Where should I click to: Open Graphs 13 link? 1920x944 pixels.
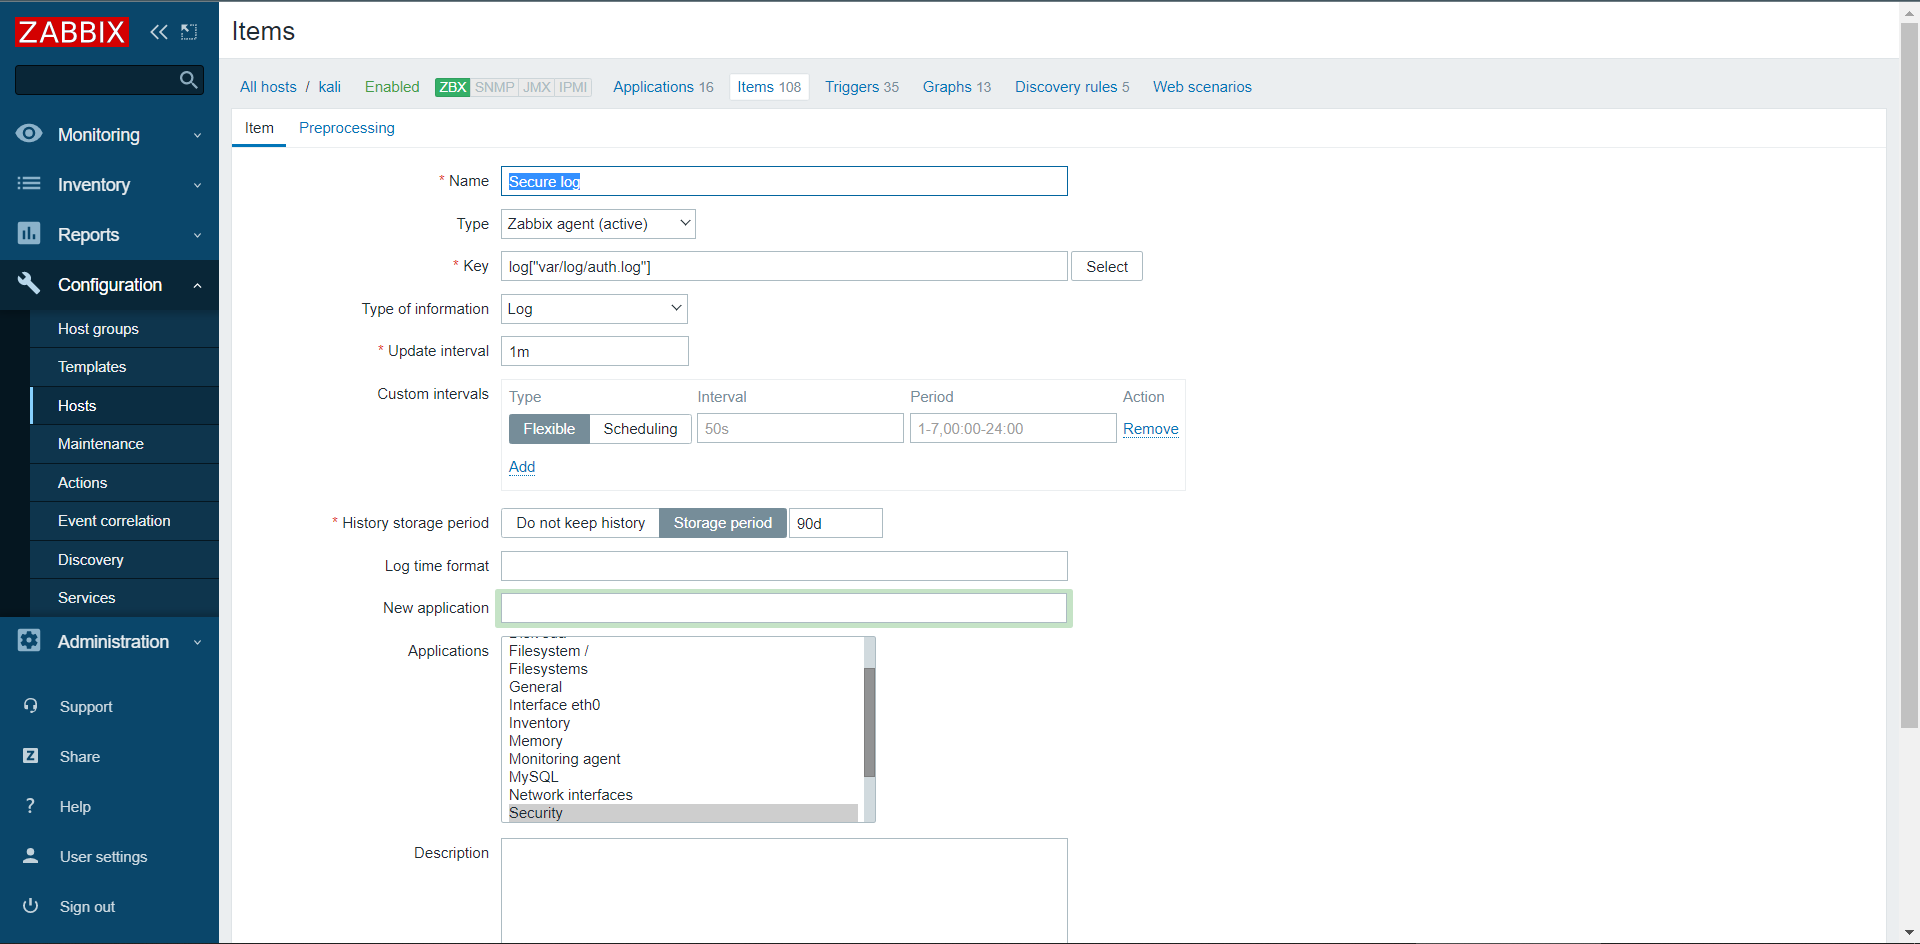point(957,87)
